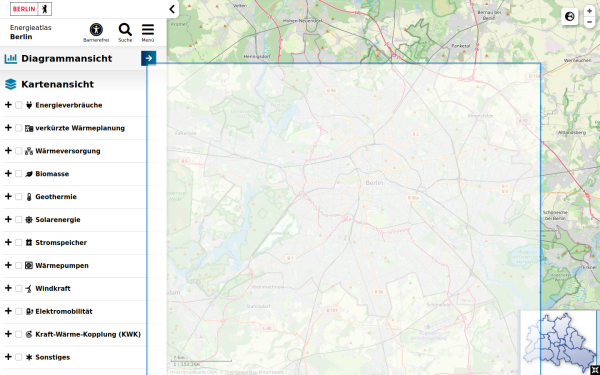Enable the Wärmeversorgung checkbox
Viewport: 600px width, 375px height.
coord(18,151)
